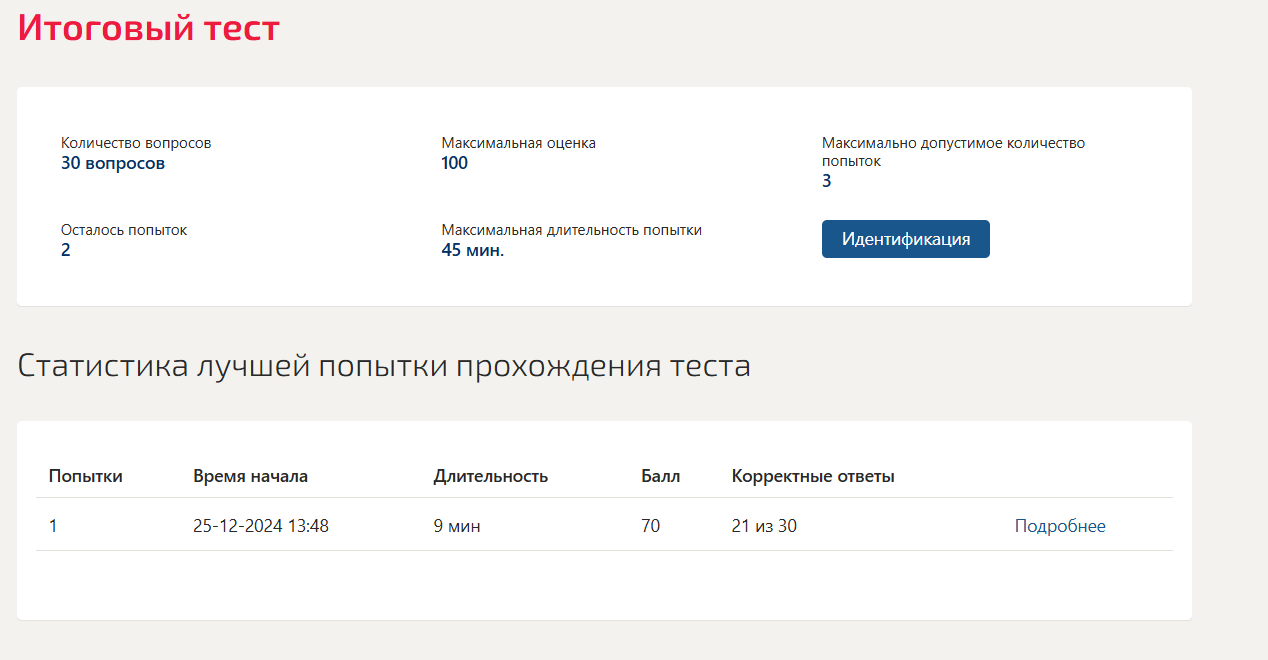Click the 30 вопросов value
Screen dimensions: 1268x660
pos(113,163)
